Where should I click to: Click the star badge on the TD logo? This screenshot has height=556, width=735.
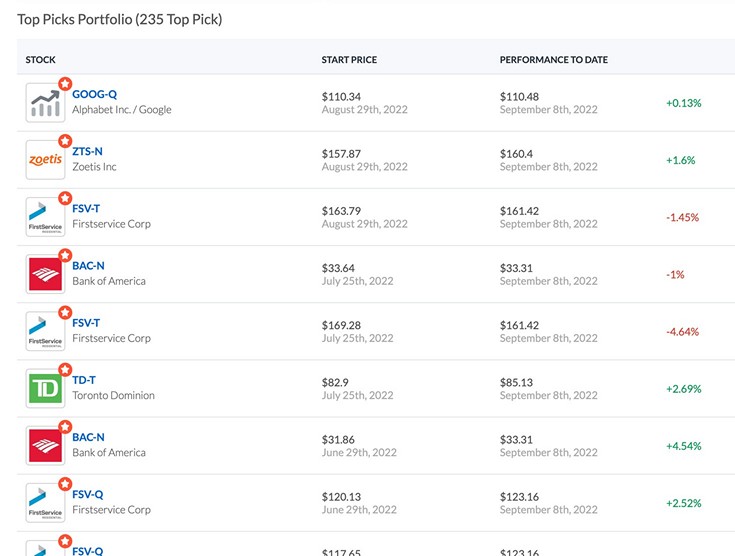65,370
